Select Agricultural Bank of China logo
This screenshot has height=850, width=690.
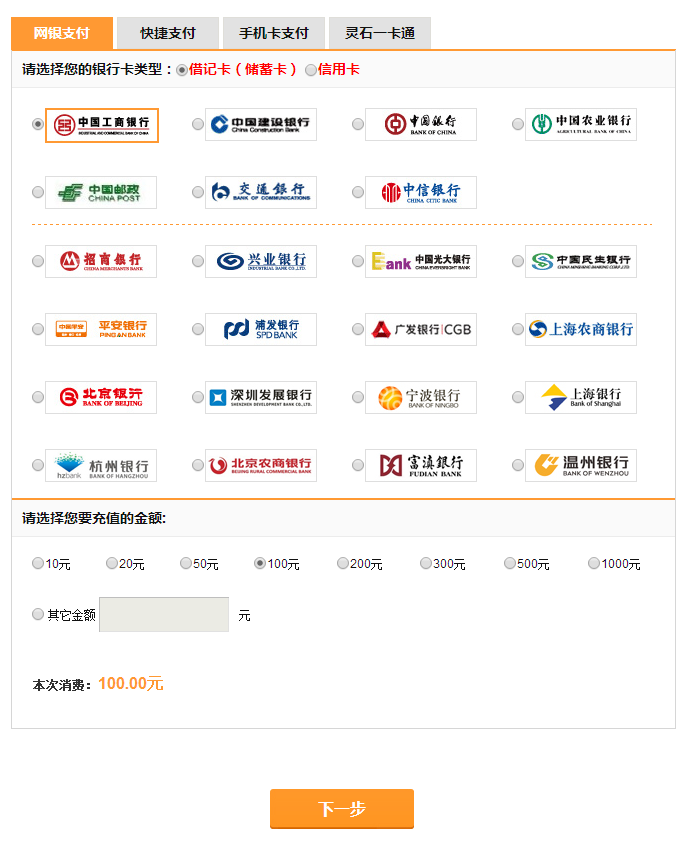(x=581, y=125)
